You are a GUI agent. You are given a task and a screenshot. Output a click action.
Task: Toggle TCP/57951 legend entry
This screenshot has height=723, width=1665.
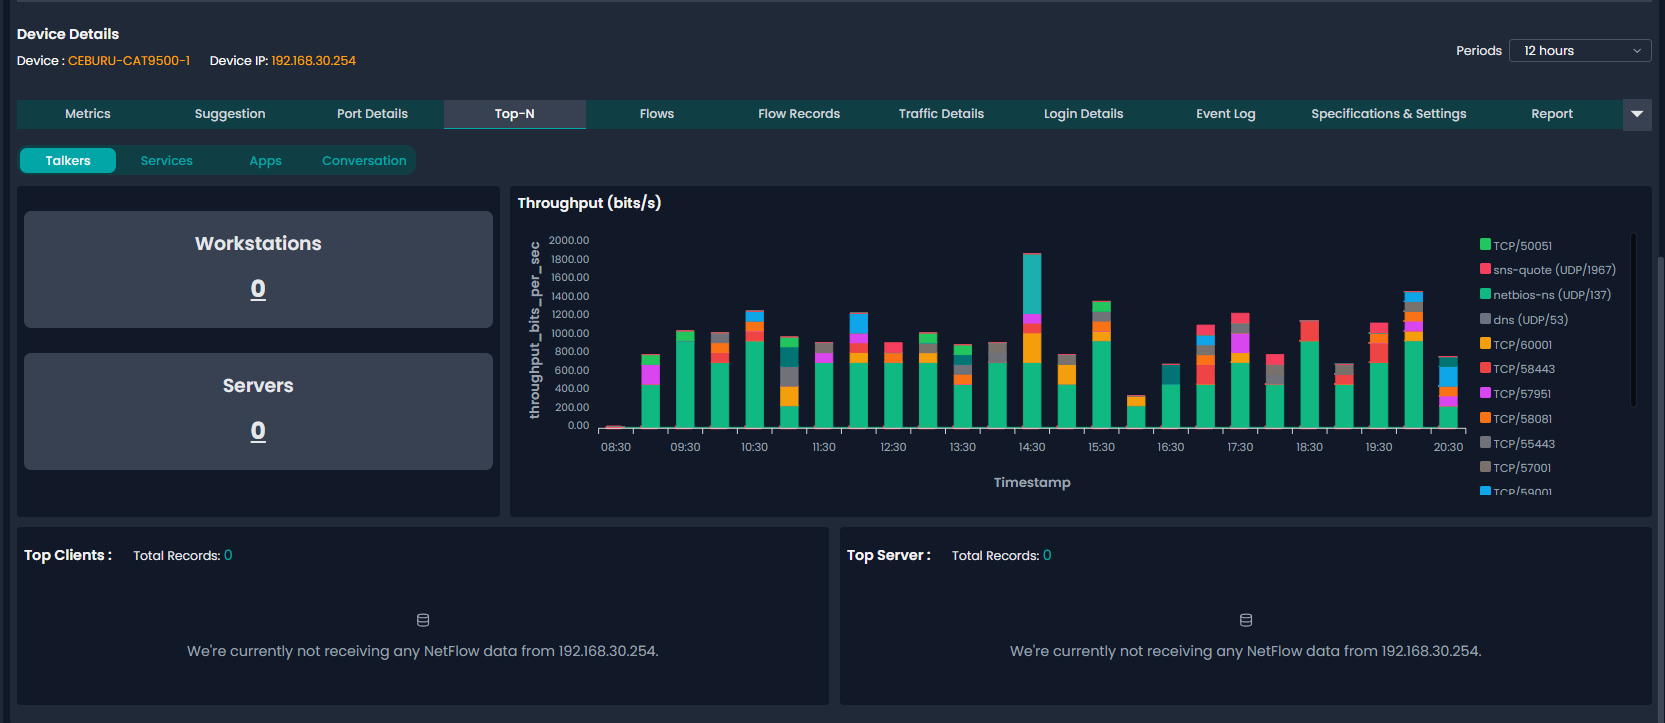[1516, 394]
